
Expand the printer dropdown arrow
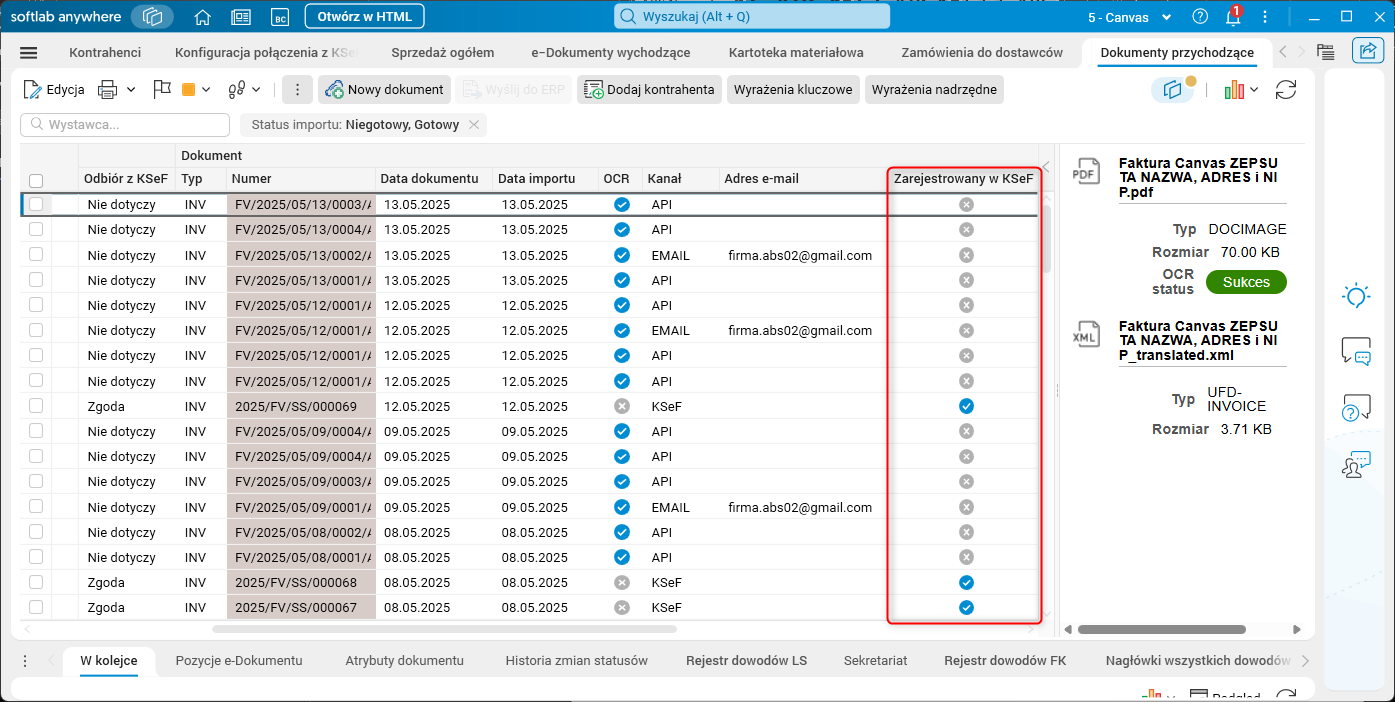tap(131, 90)
